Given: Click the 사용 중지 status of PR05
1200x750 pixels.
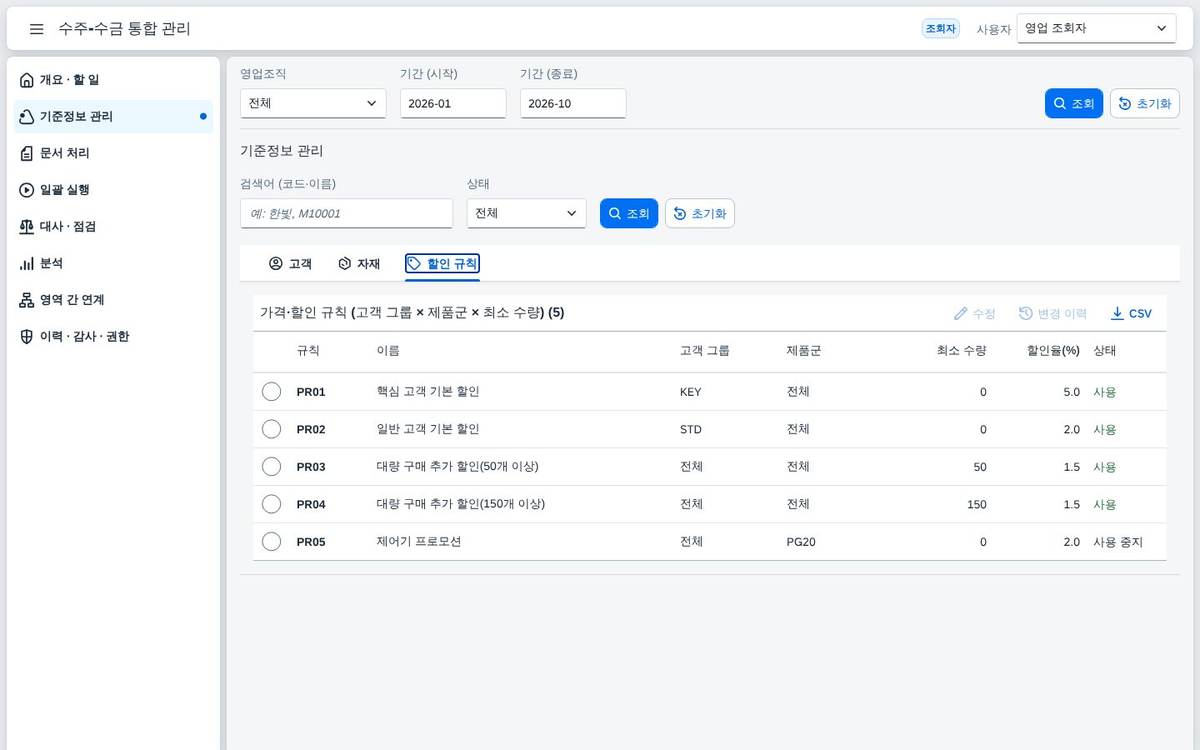Looking at the screenshot, I should pyautogui.click(x=1118, y=542).
